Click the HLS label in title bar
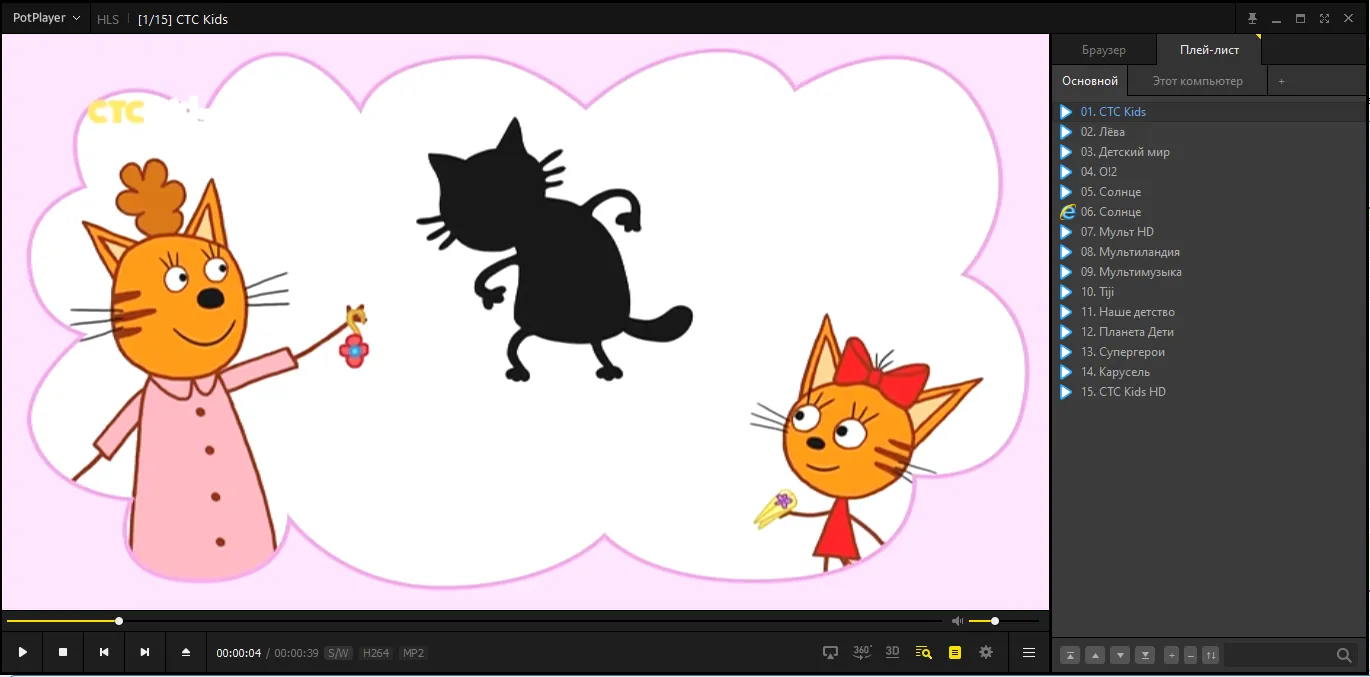 (108, 19)
